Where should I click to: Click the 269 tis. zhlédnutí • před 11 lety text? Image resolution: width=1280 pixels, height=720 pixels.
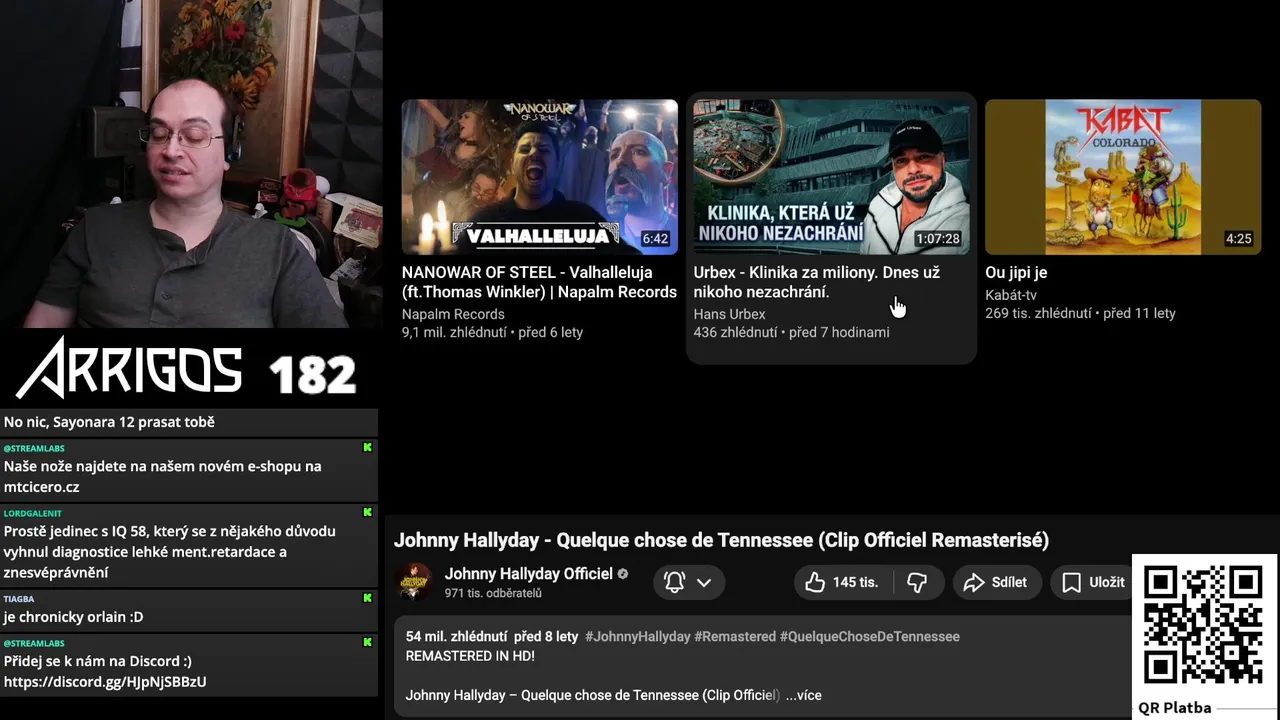pos(1080,313)
